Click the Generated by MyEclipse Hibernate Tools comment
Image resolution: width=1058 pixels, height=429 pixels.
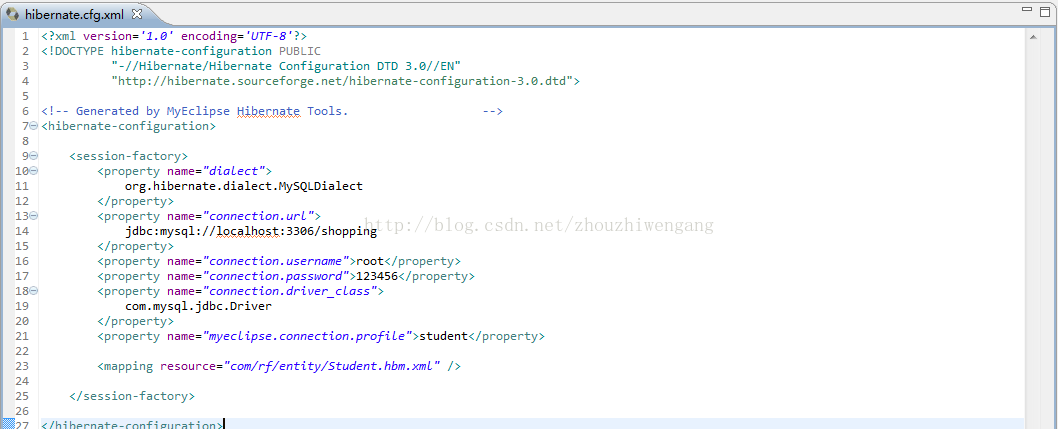[272, 111]
